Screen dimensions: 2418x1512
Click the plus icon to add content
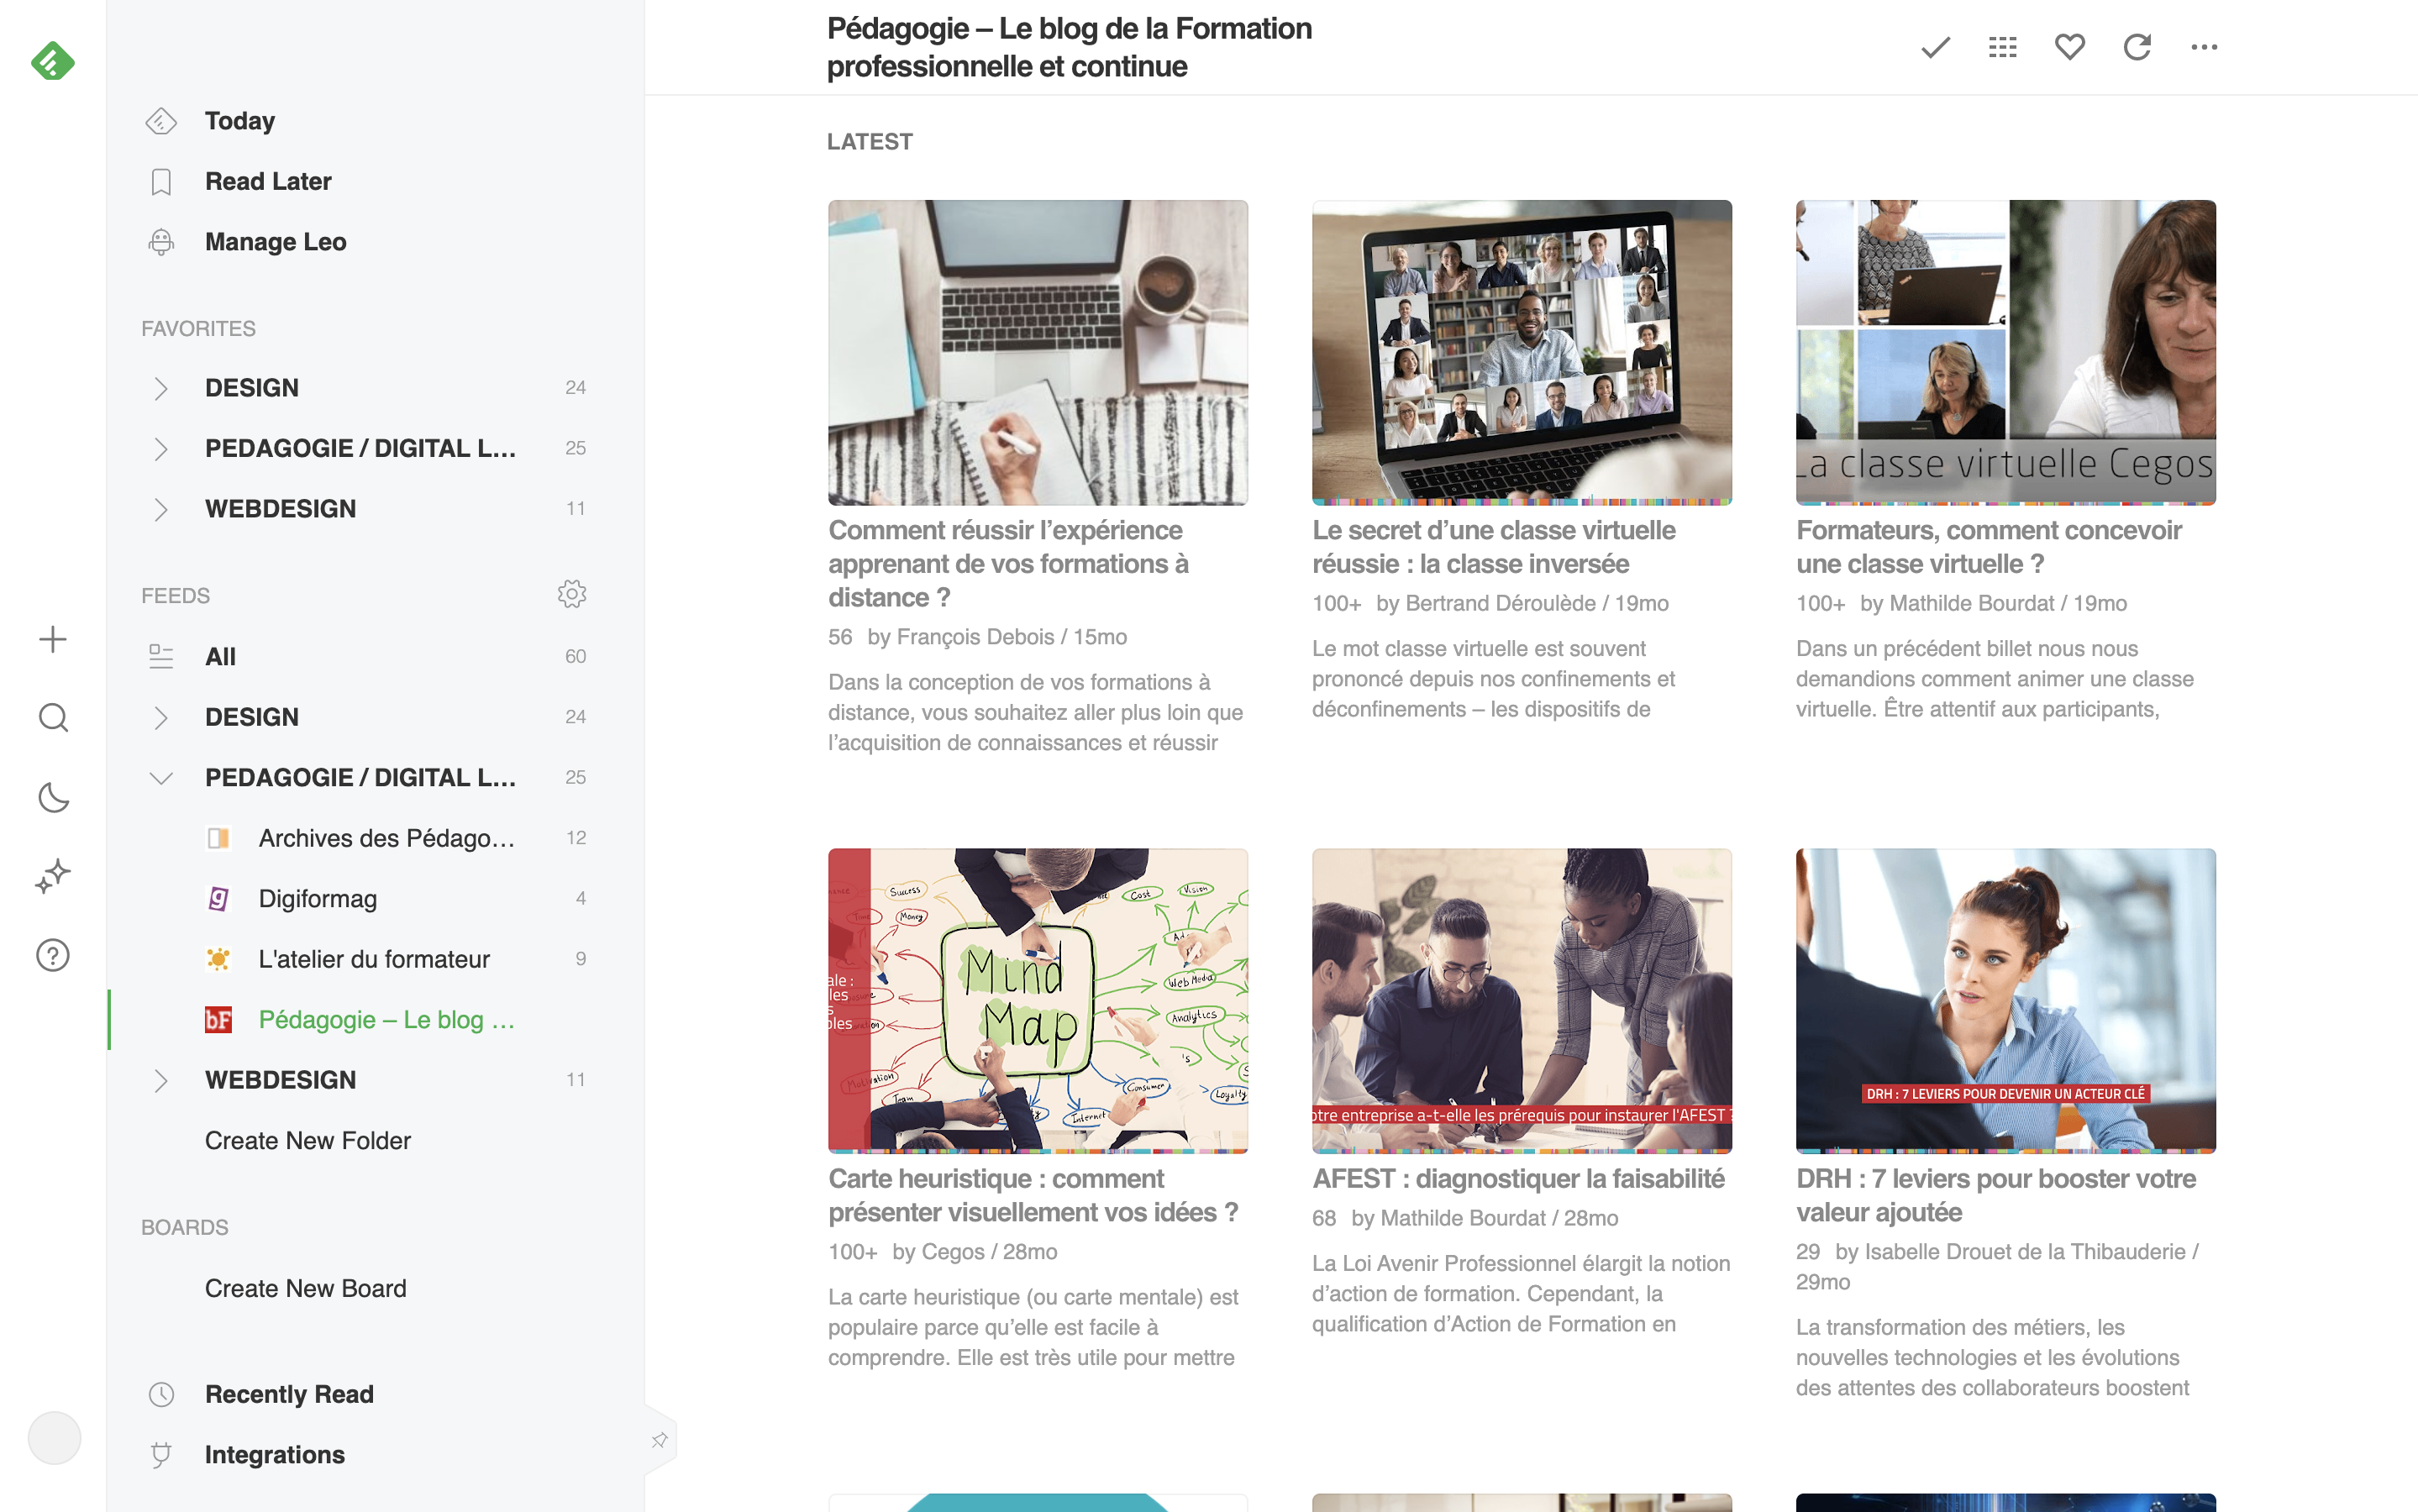click(52, 639)
